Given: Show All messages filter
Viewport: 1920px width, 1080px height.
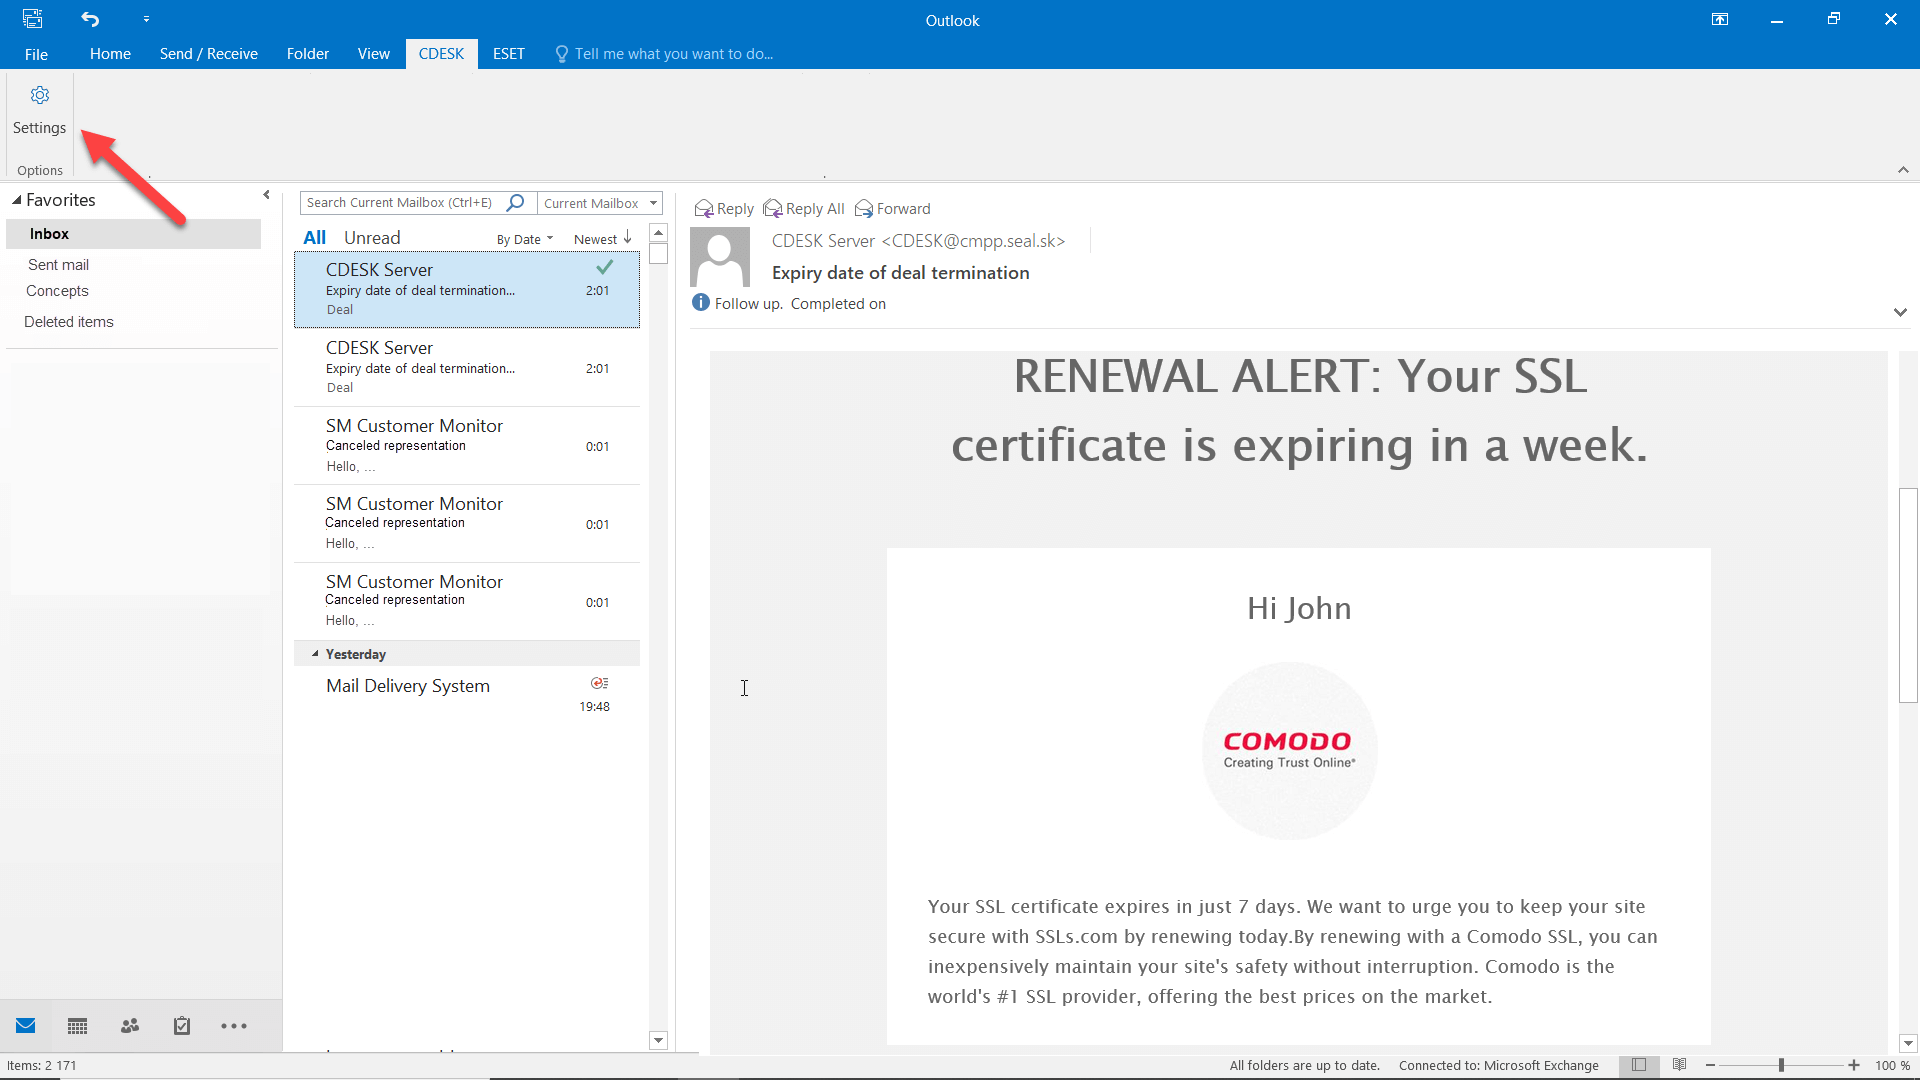Looking at the screenshot, I should pos(315,238).
